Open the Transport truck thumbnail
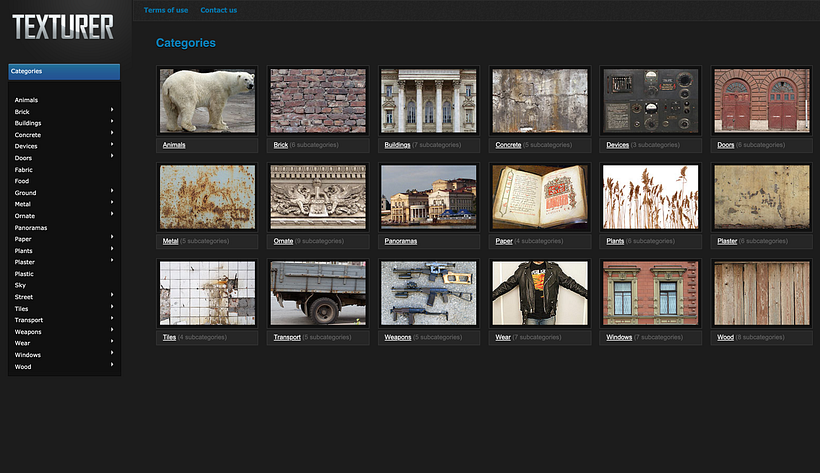The width and height of the screenshot is (820, 473). click(318, 293)
